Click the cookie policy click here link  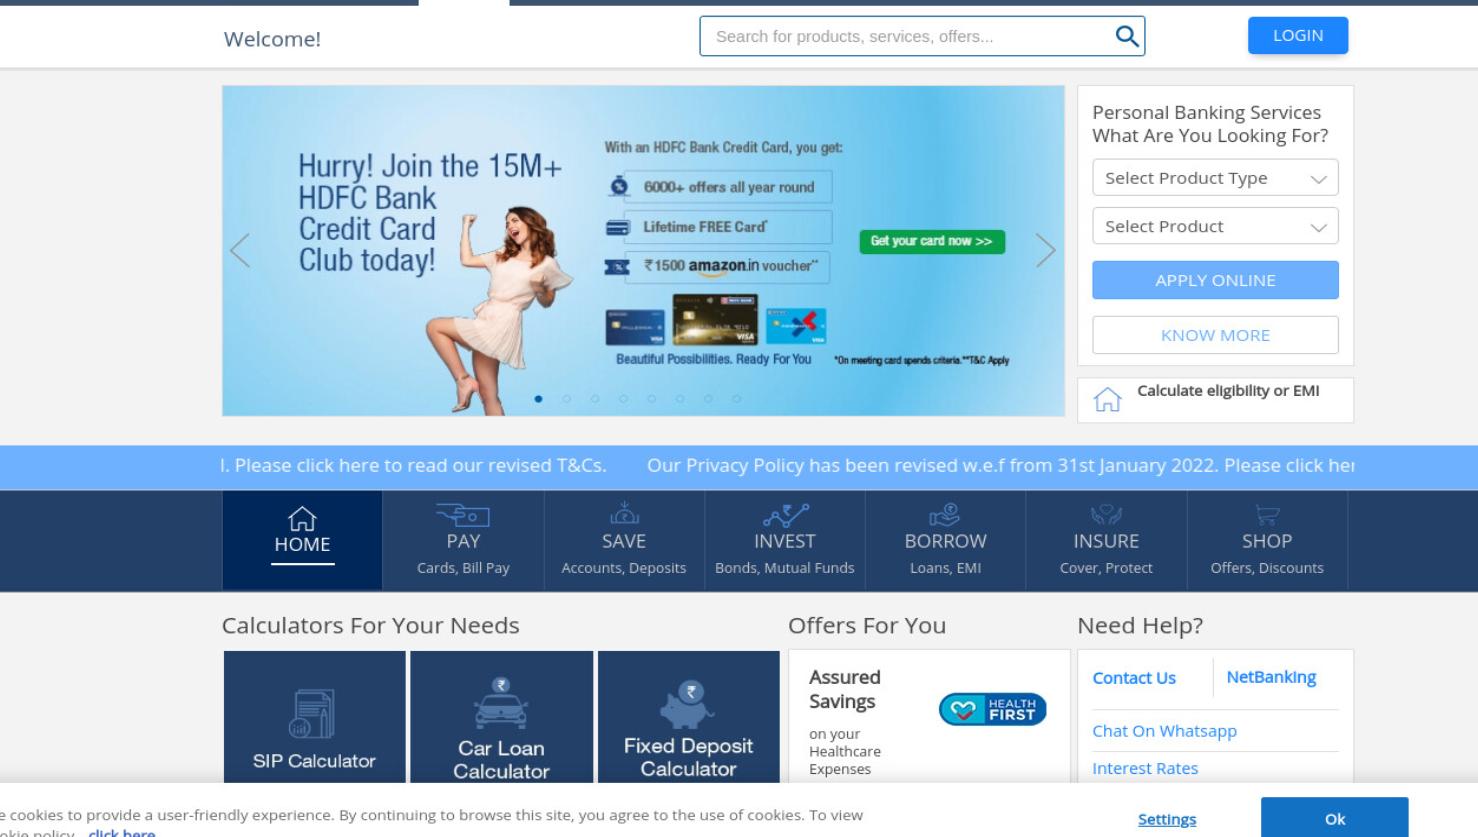point(122,832)
